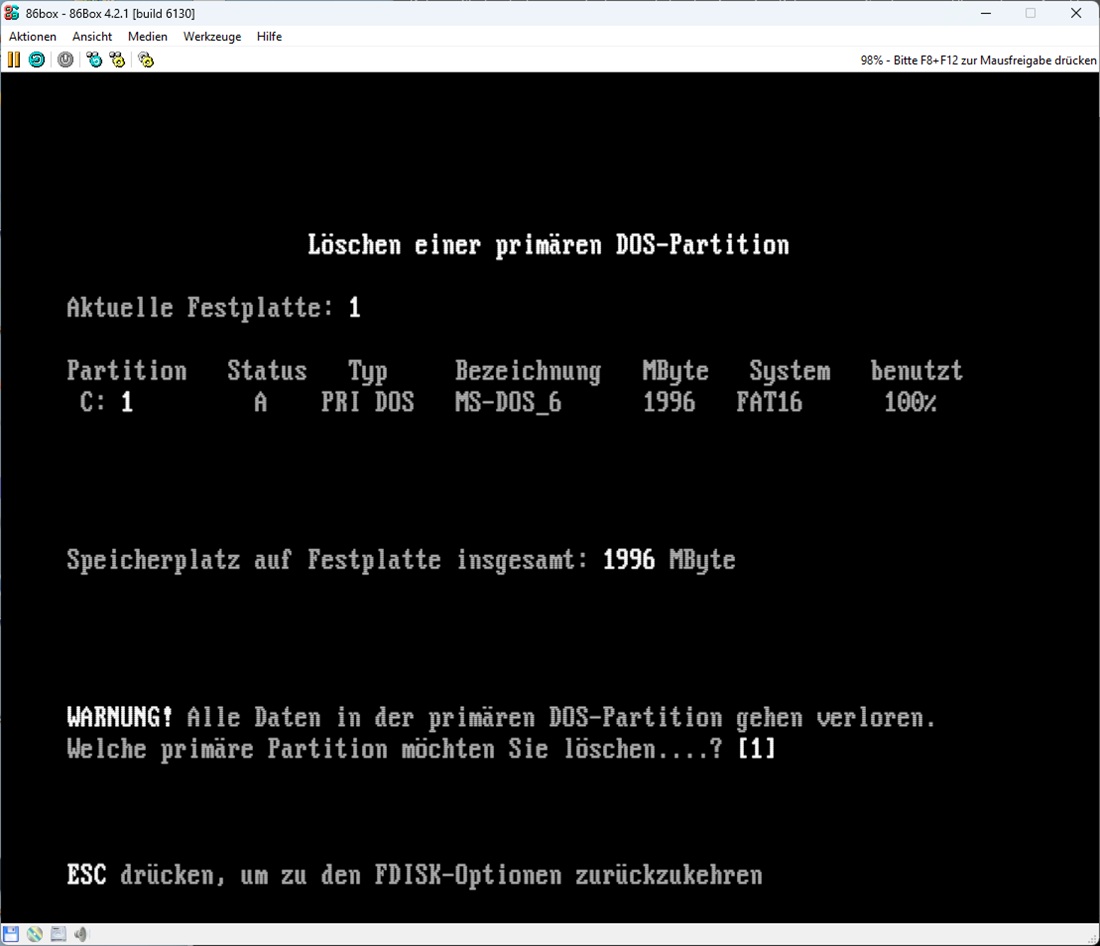The image size is (1100, 946).
Task: Close the 86Box window
Action: coord(1076,13)
